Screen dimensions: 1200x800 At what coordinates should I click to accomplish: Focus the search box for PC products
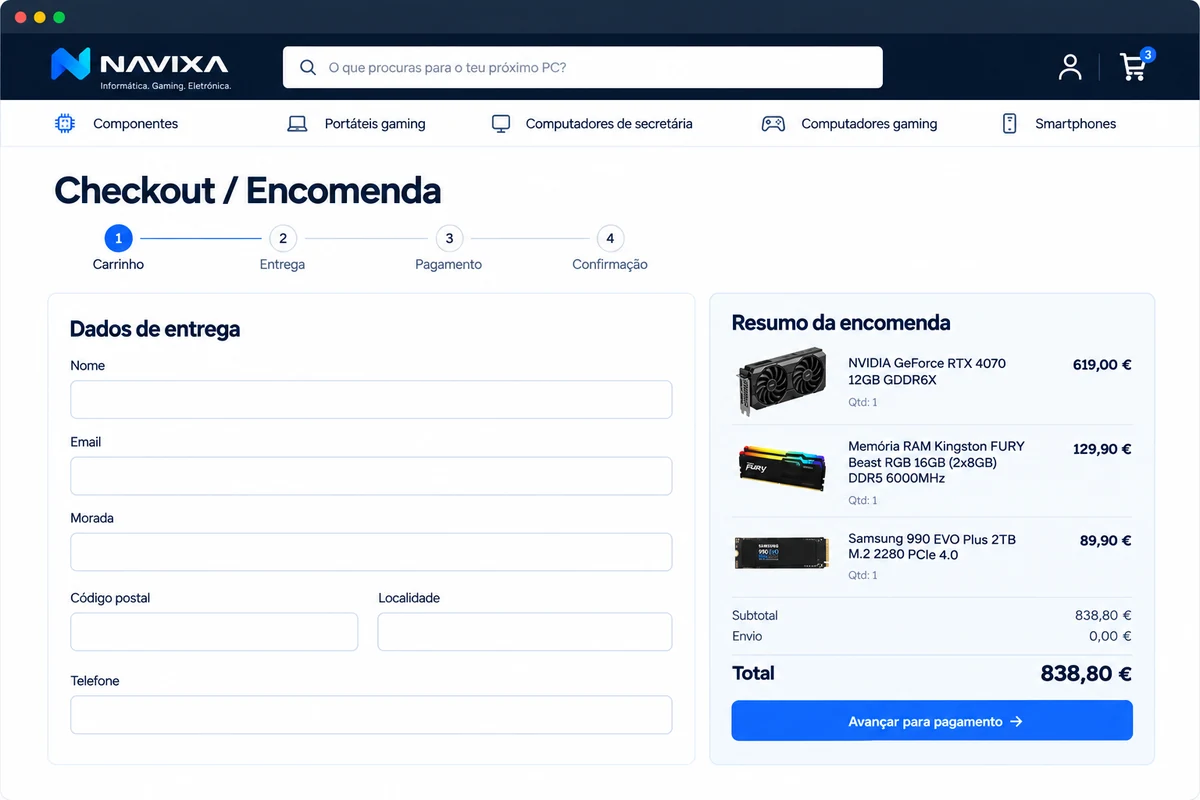pos(583,68)
